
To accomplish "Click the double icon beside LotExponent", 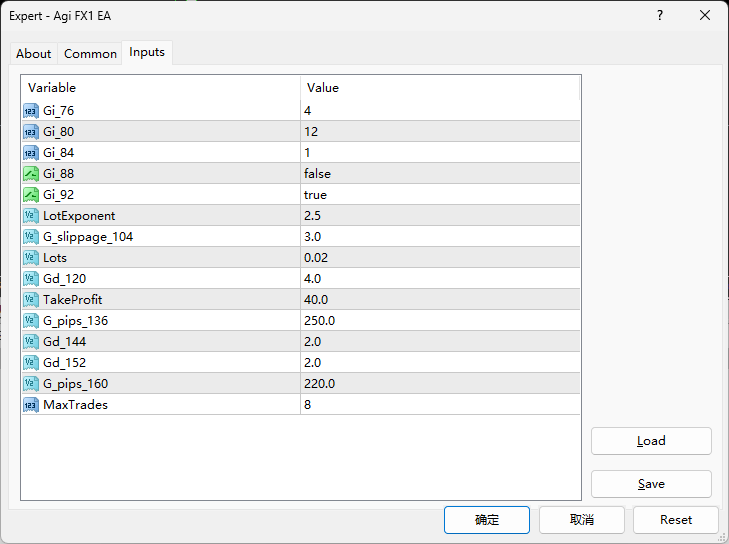I will (x=31, y=215).
